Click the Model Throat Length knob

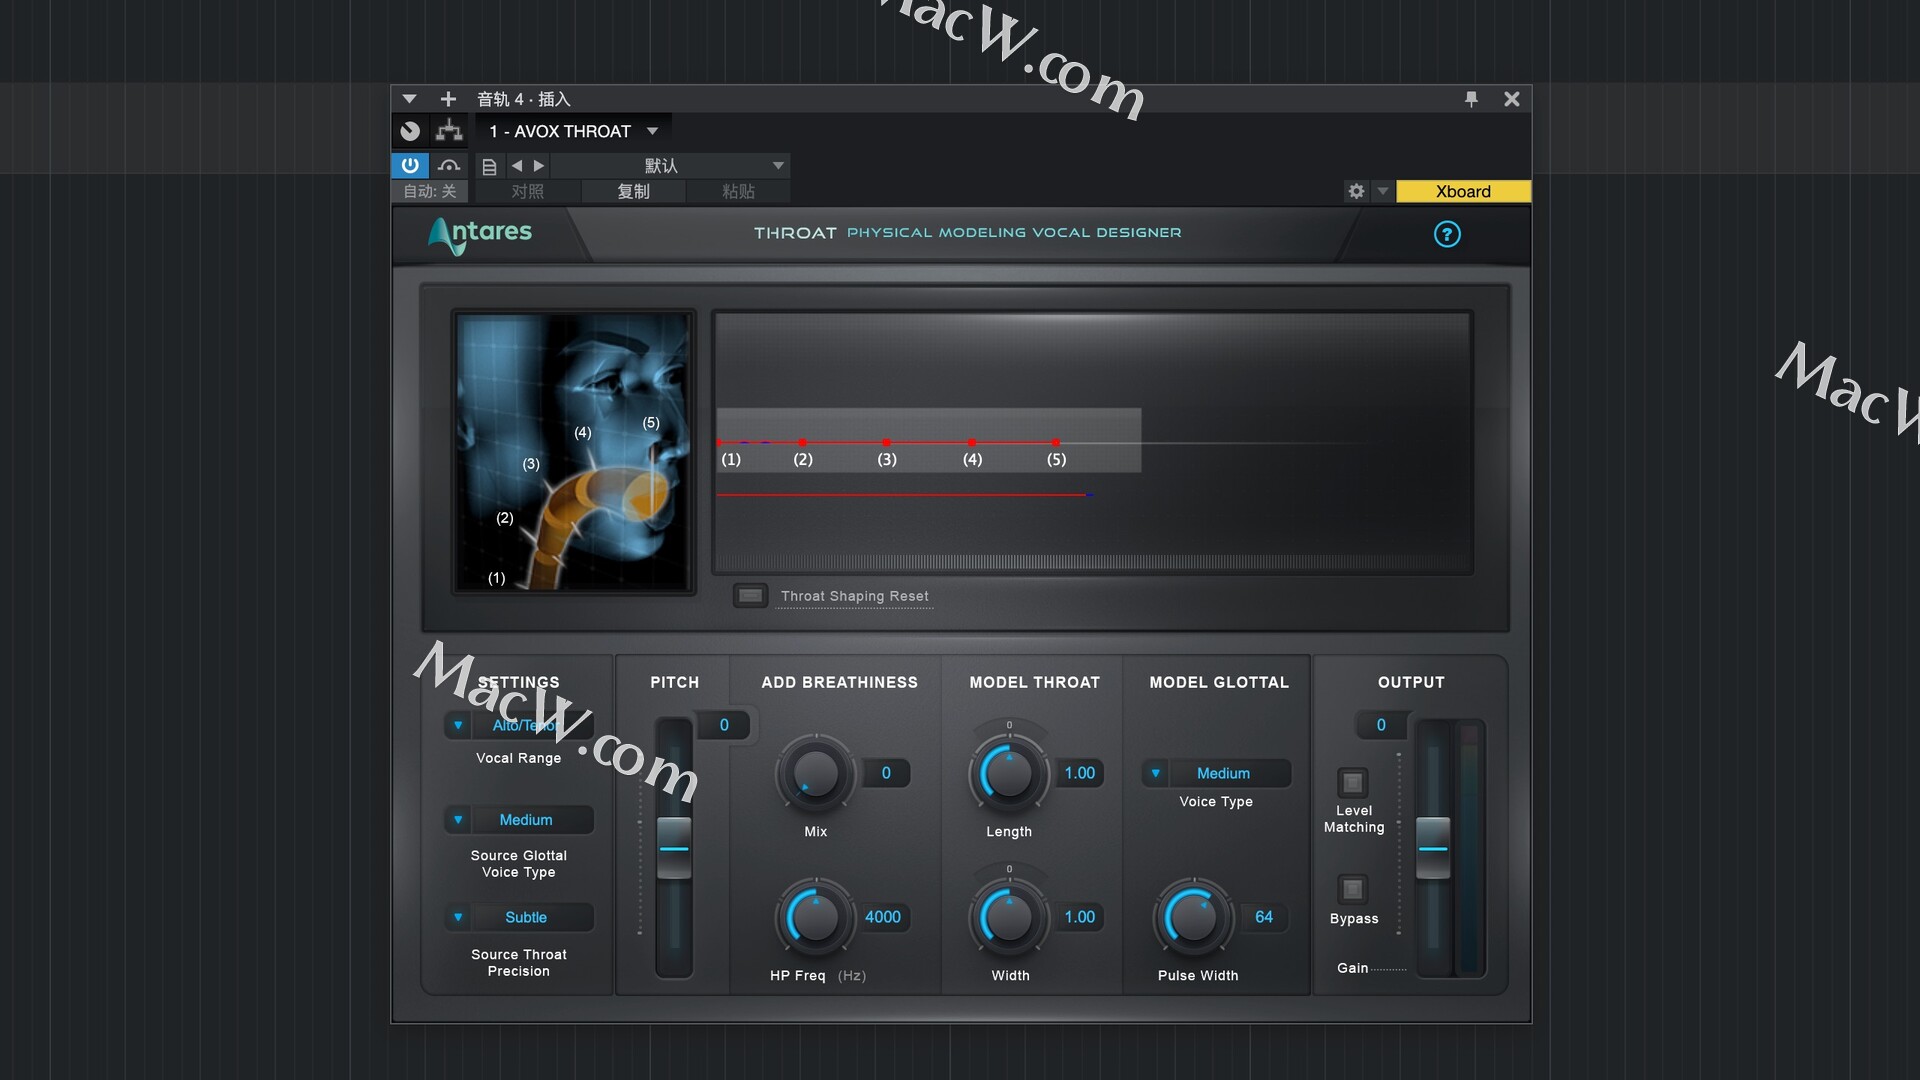[x=1009, y=774]
